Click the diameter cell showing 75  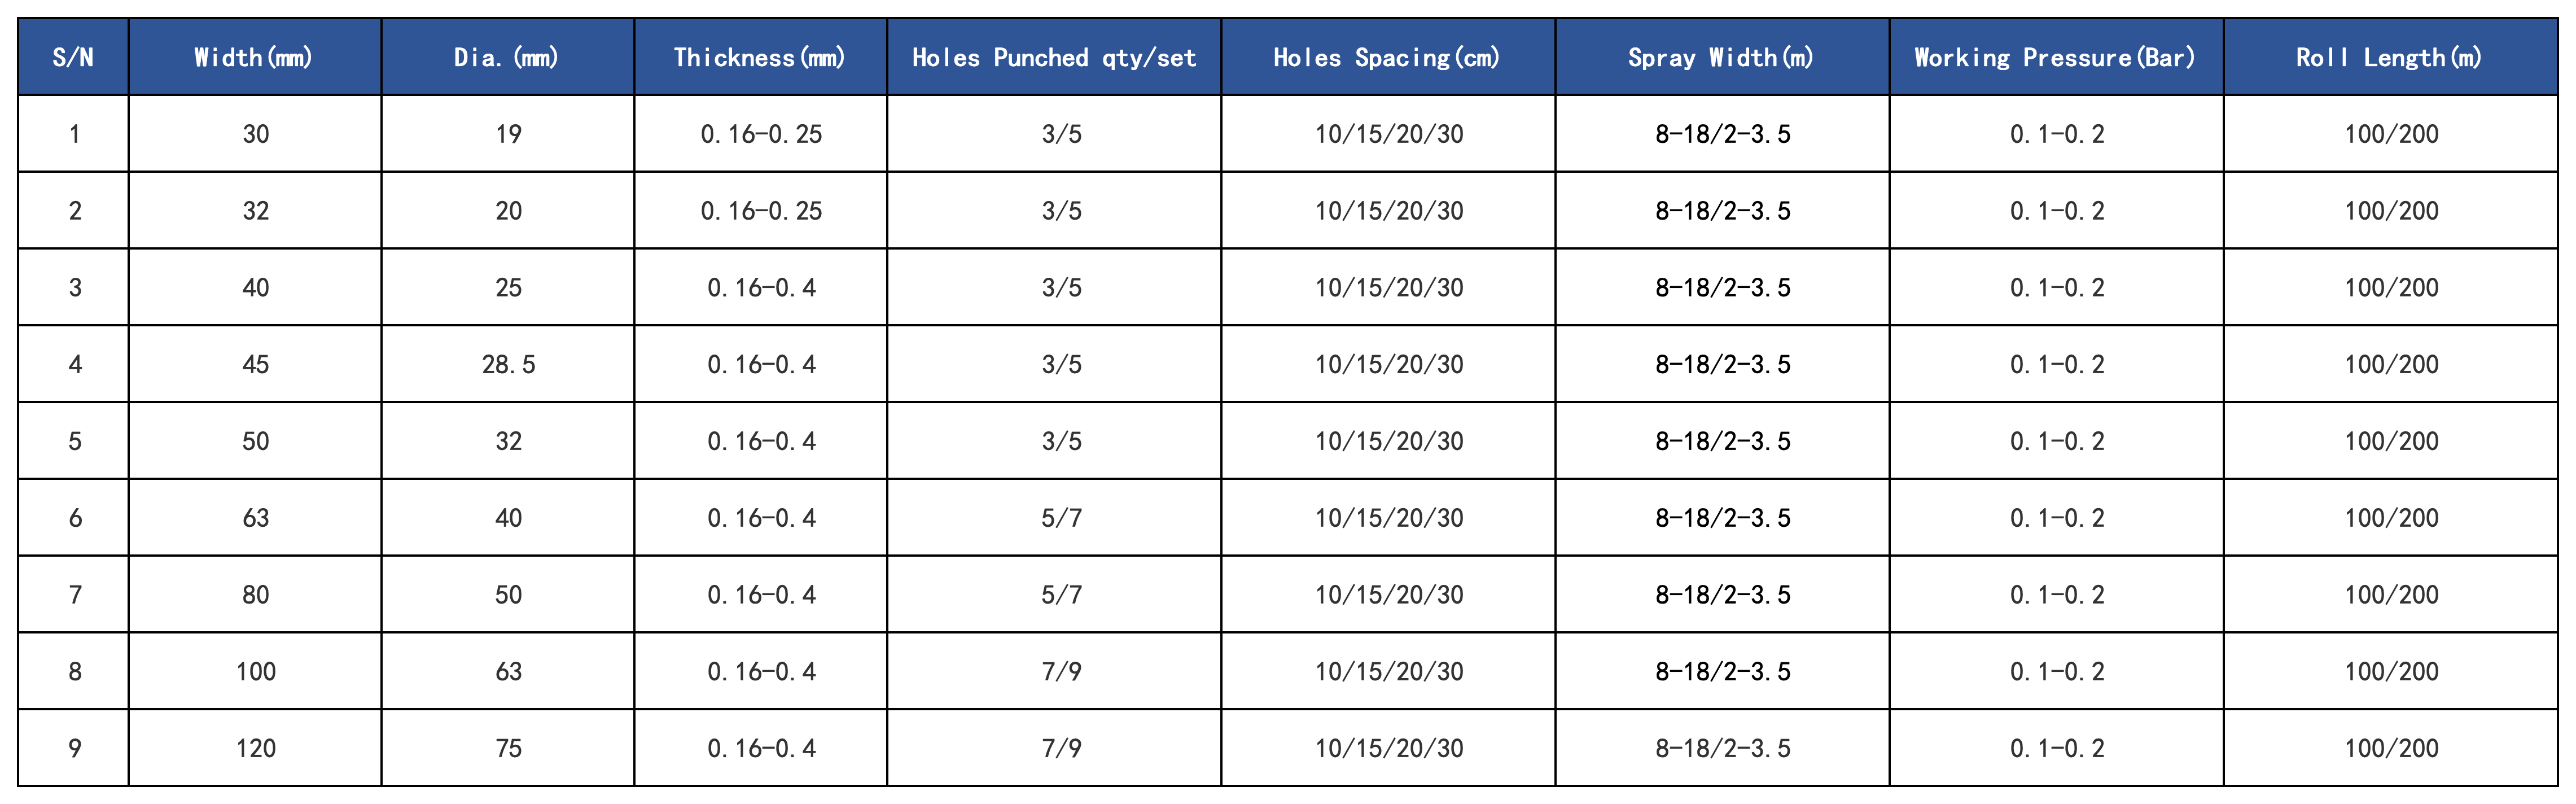[x=508, y=748]
